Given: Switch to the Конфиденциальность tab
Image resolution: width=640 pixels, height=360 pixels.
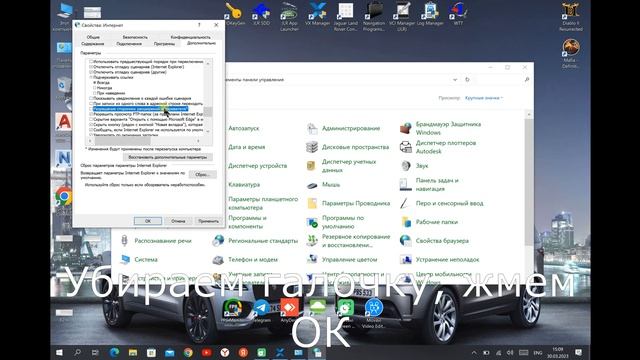Looking at the screenshot, I should pyautogui.click(x=190, y=37).
